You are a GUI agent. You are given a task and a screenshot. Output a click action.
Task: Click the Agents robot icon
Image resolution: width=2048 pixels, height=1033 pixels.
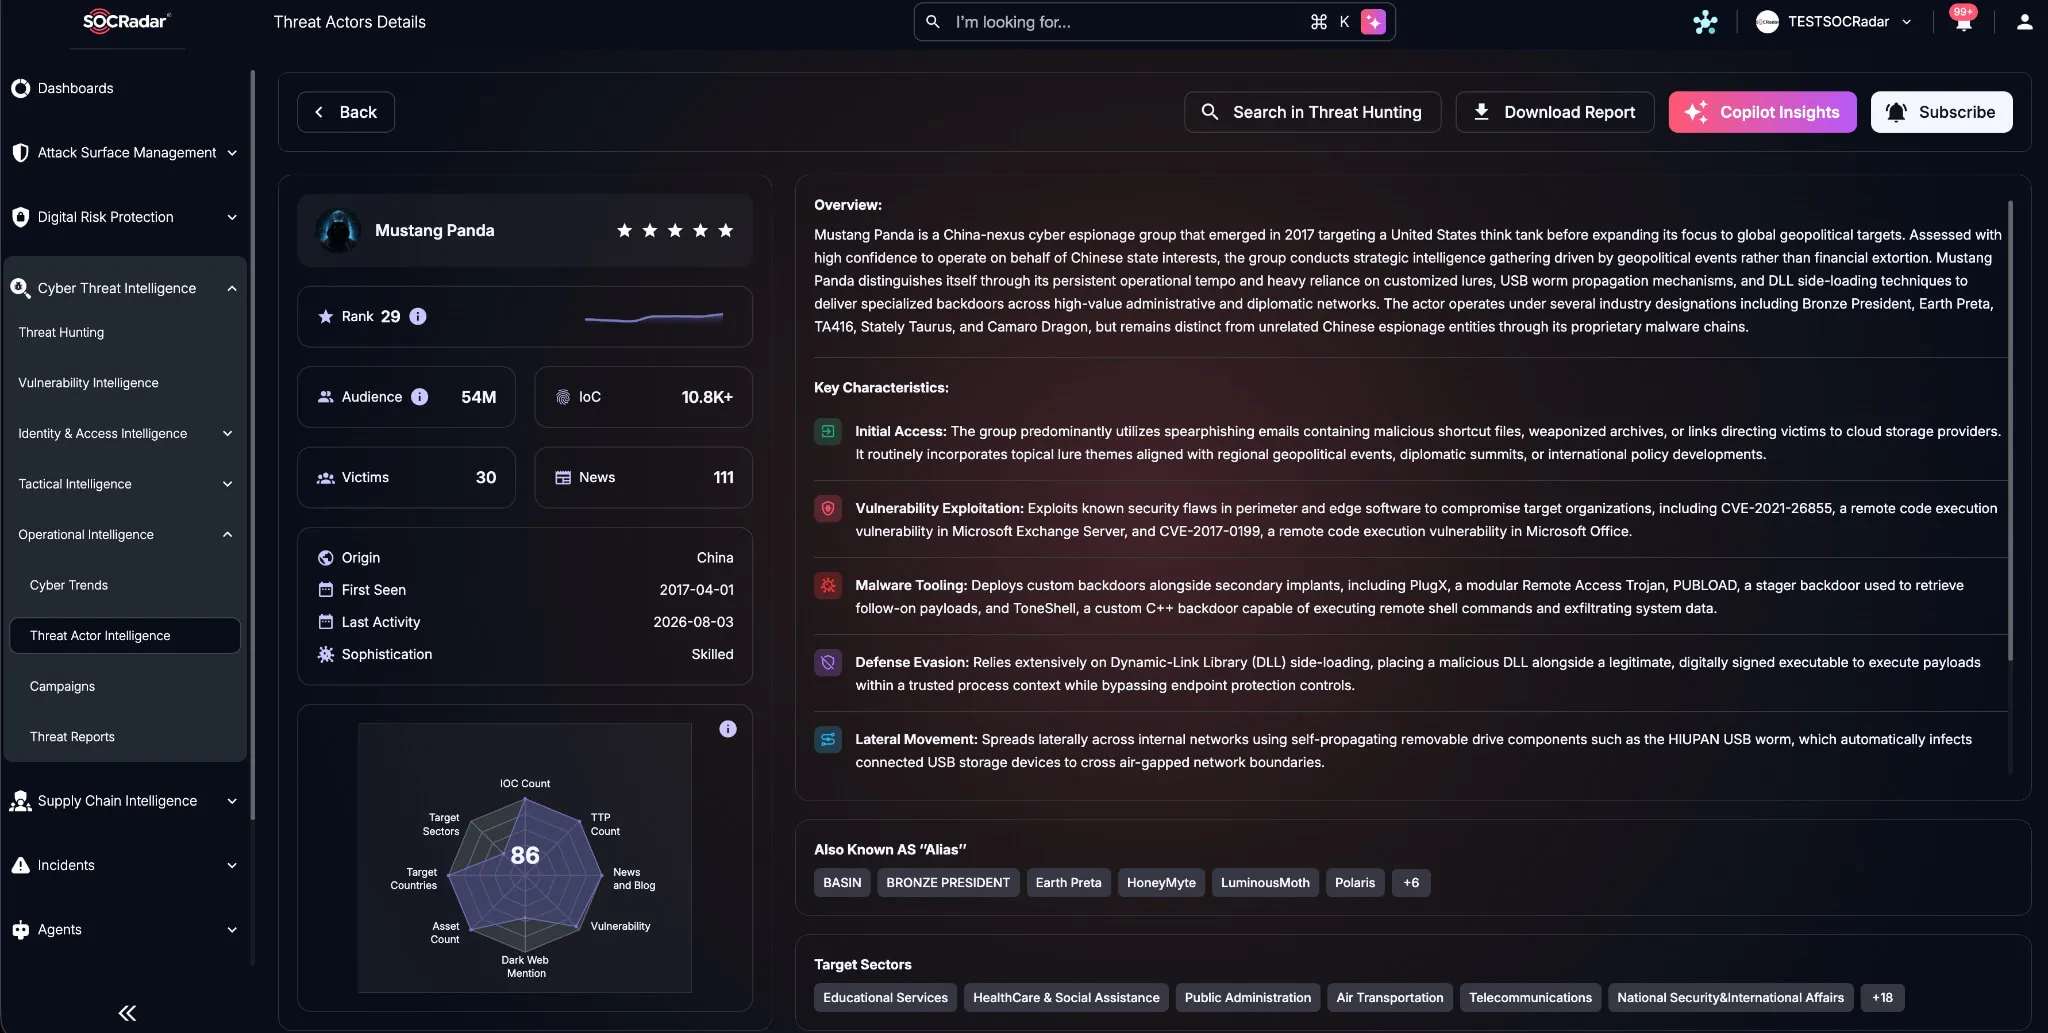point(20,930)
